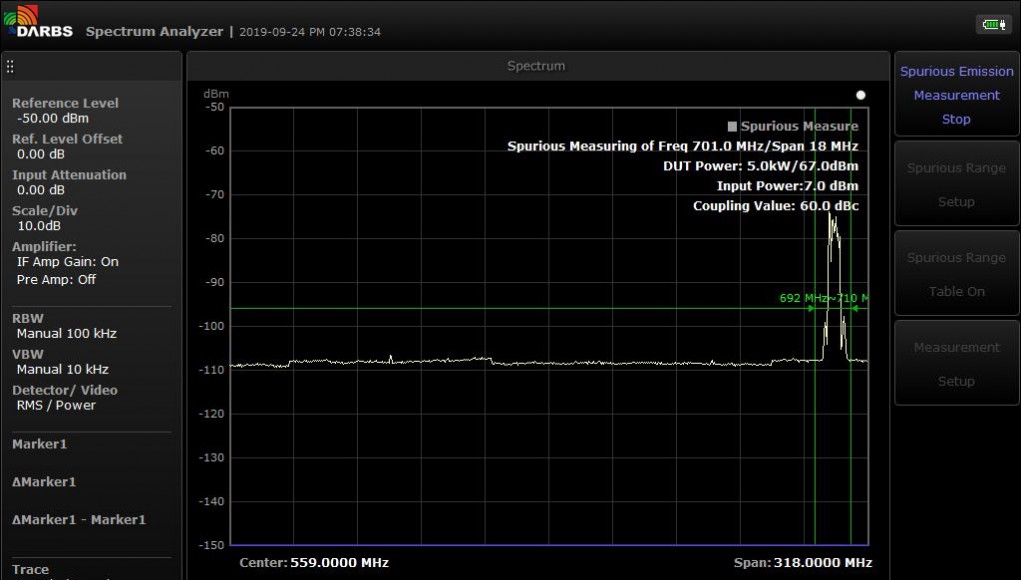Click the IF Amp Gain: On value
Screen dimensions: 1021x580
point(68,262)
